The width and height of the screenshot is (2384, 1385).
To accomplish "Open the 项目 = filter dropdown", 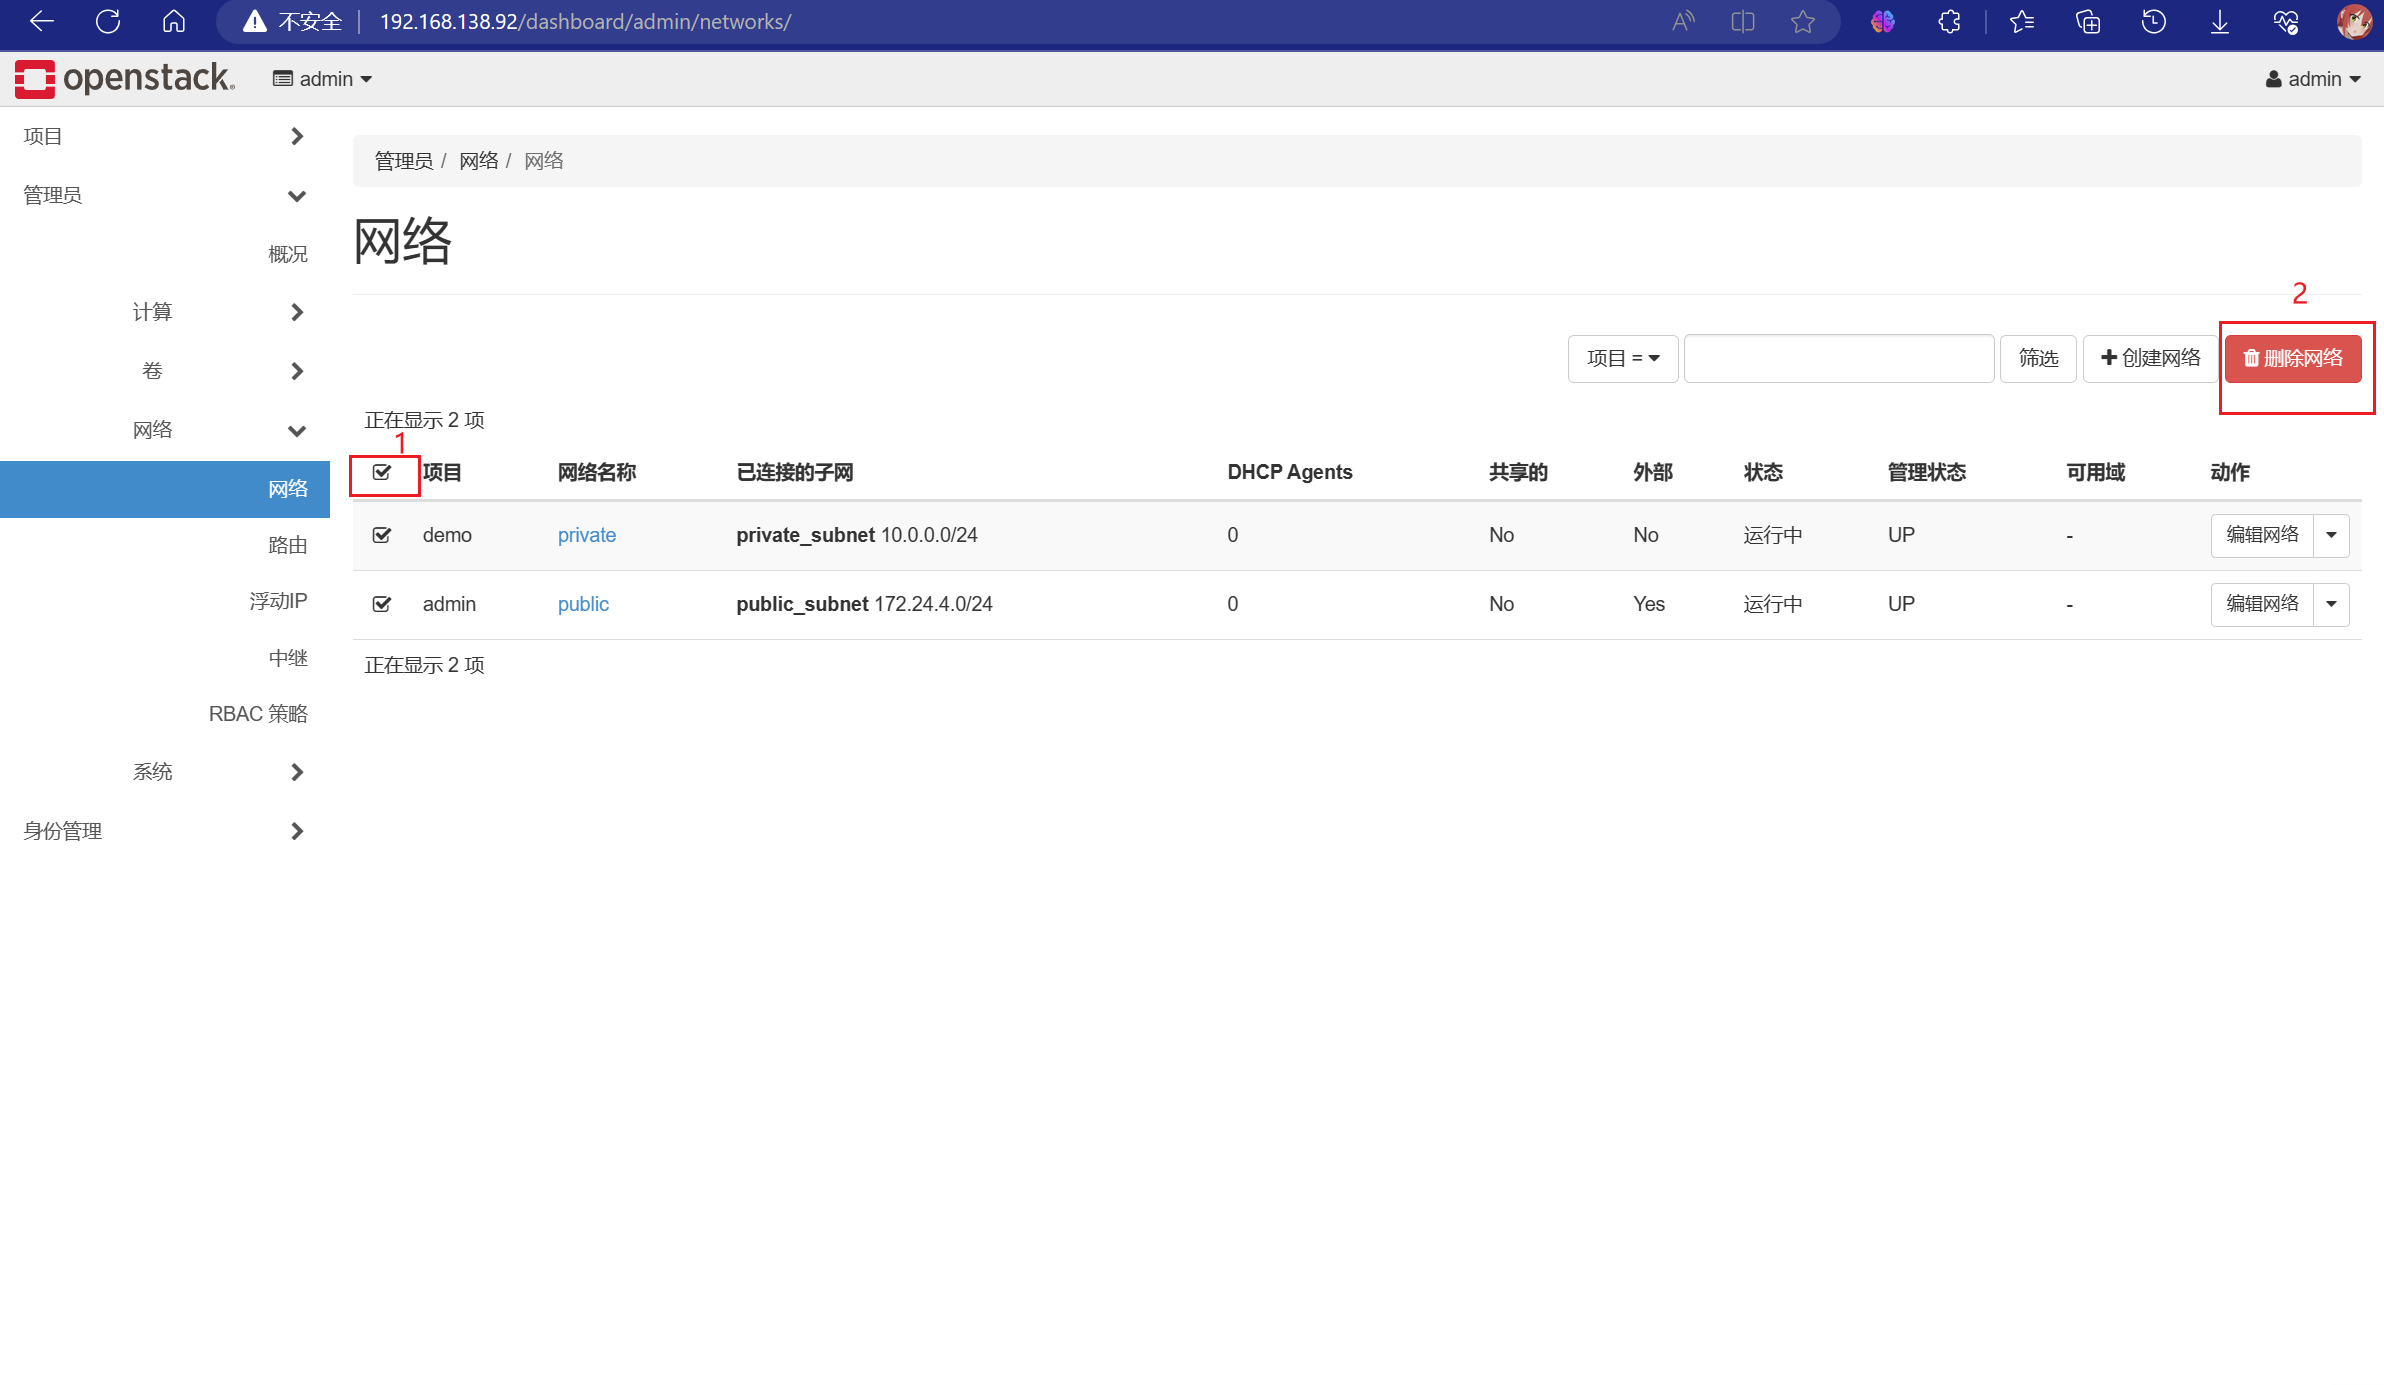I will click(x=1622, y=358).
